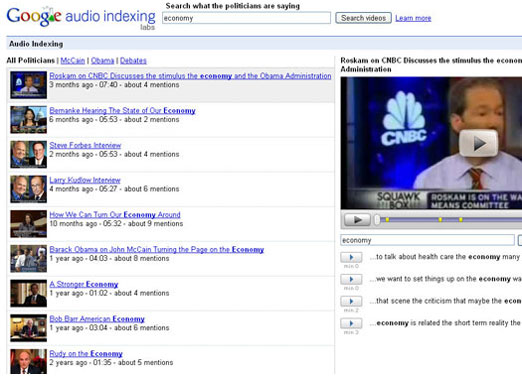The width and height of the screenshot is (522, 378).
Task: Open the Steve Forbes Interview thumbnail
Action: (x=28, y=154)
